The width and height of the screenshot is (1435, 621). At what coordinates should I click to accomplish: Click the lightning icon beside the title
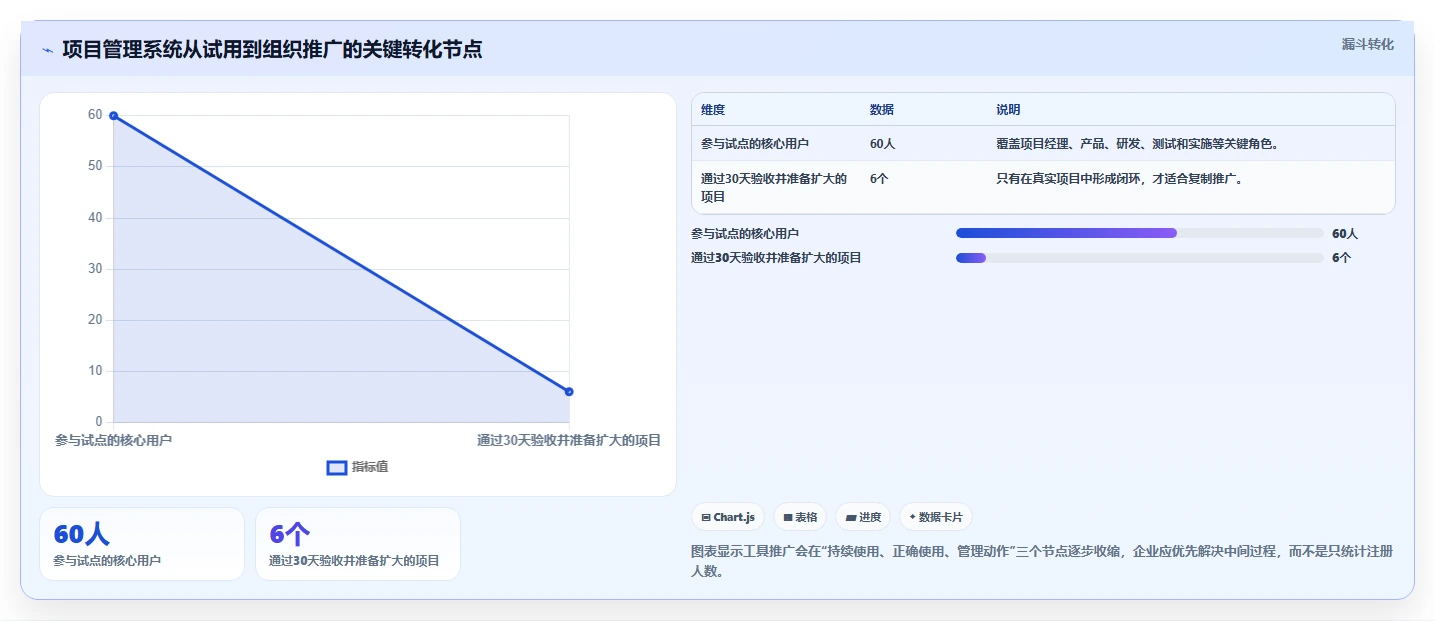point(47,50)
